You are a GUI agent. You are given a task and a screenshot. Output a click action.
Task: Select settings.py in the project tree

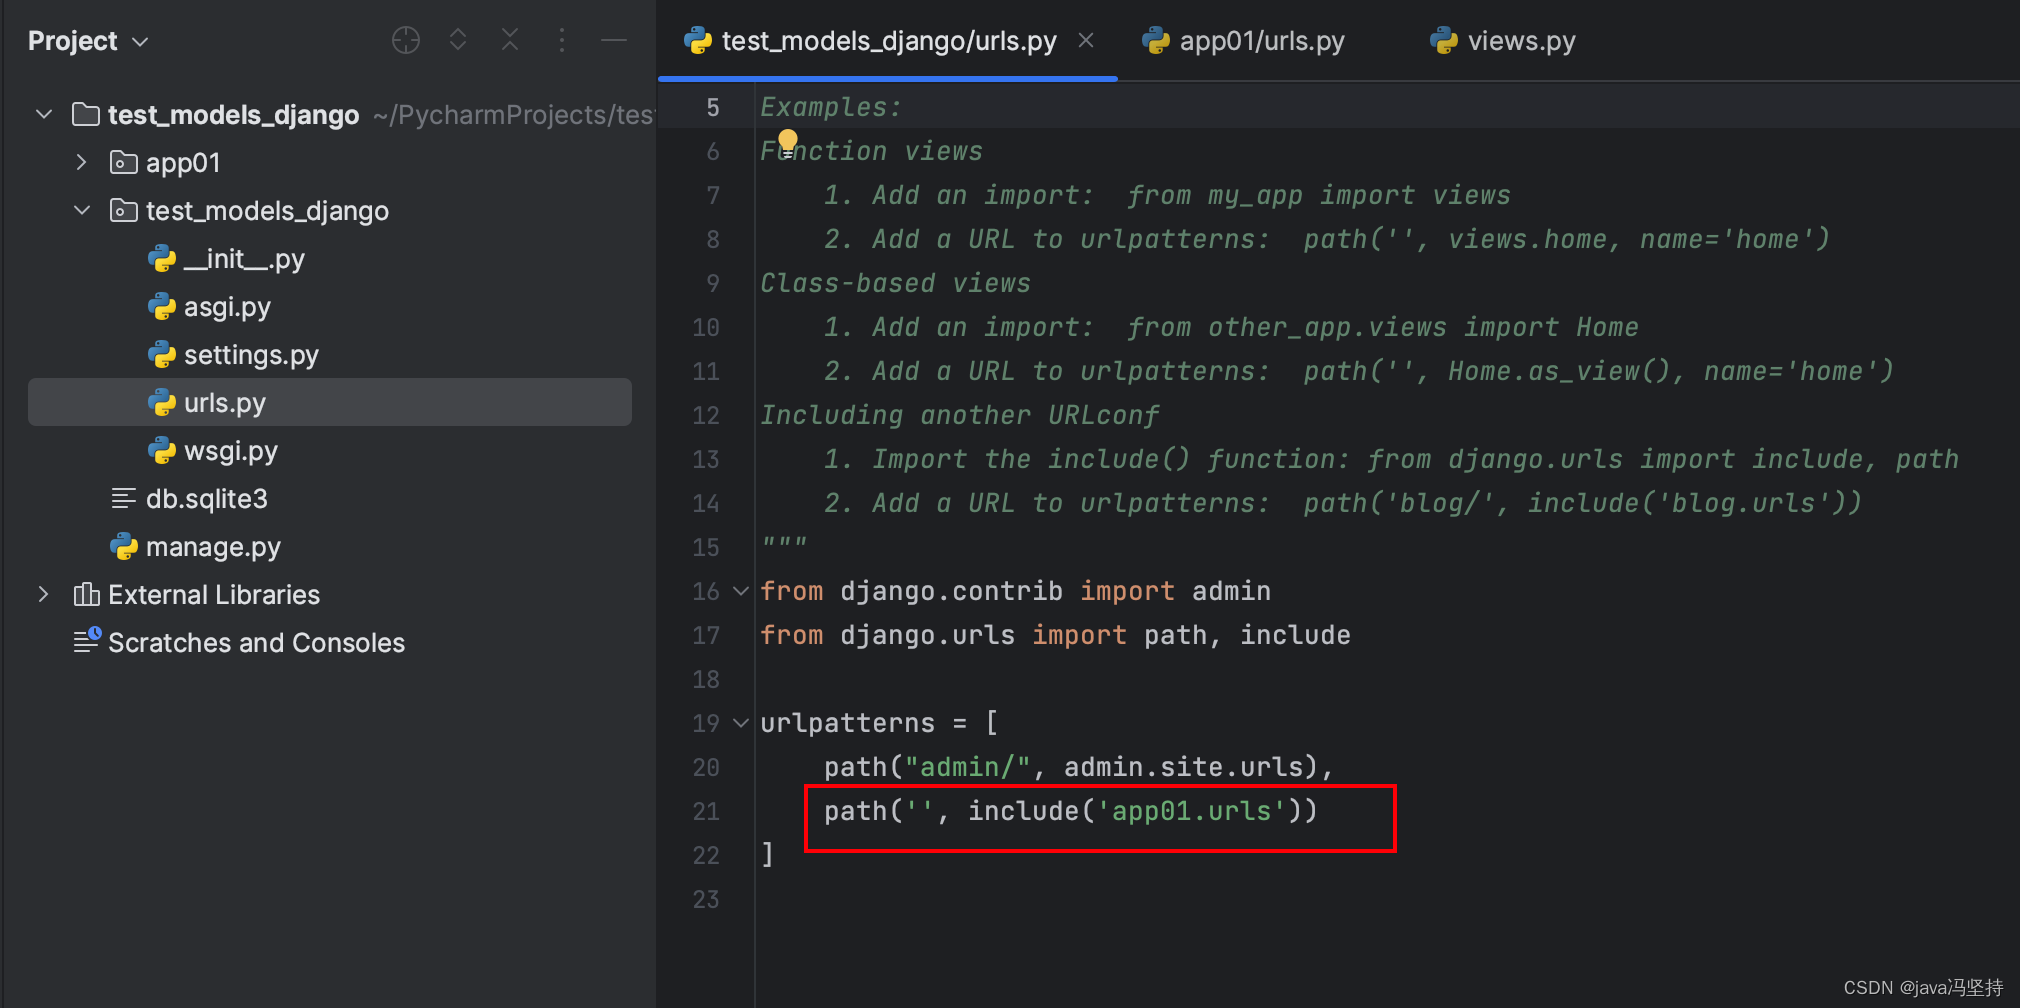[250, 355]
